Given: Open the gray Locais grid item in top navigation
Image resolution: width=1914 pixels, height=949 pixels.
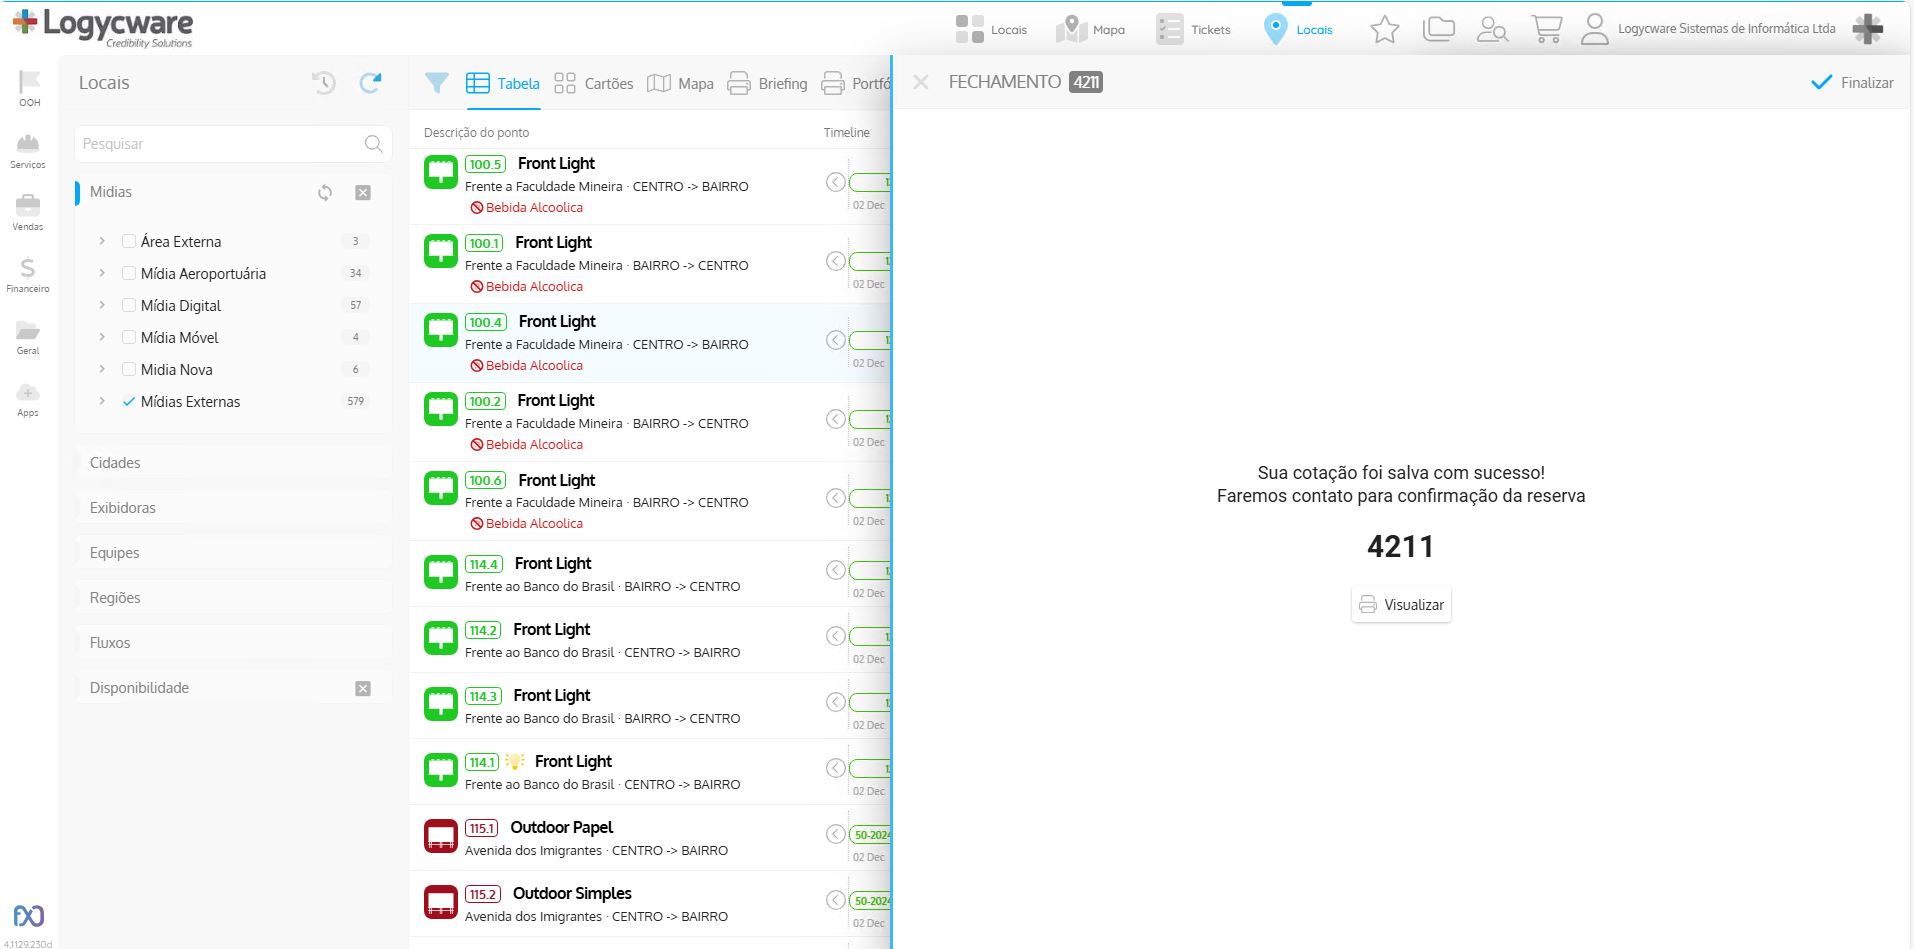Looking at the screenshot, I should pos(991,29).
